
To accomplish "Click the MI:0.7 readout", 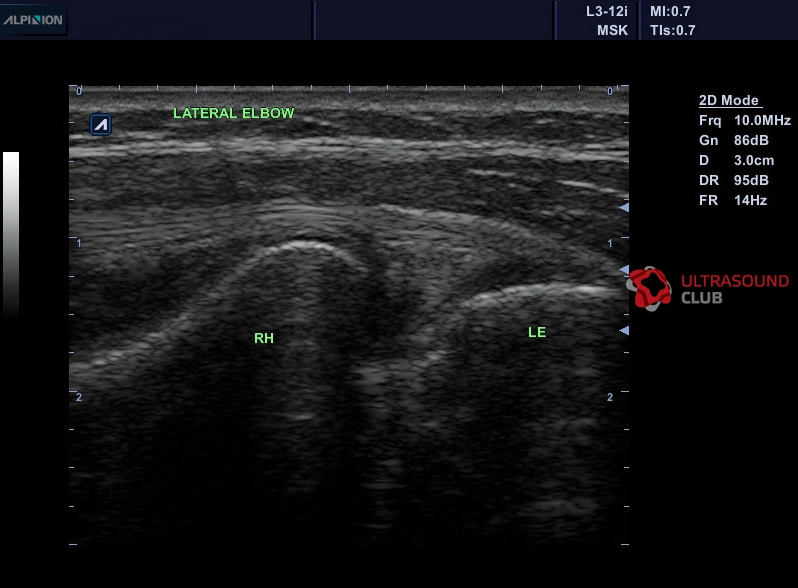I will click(670, 11).
